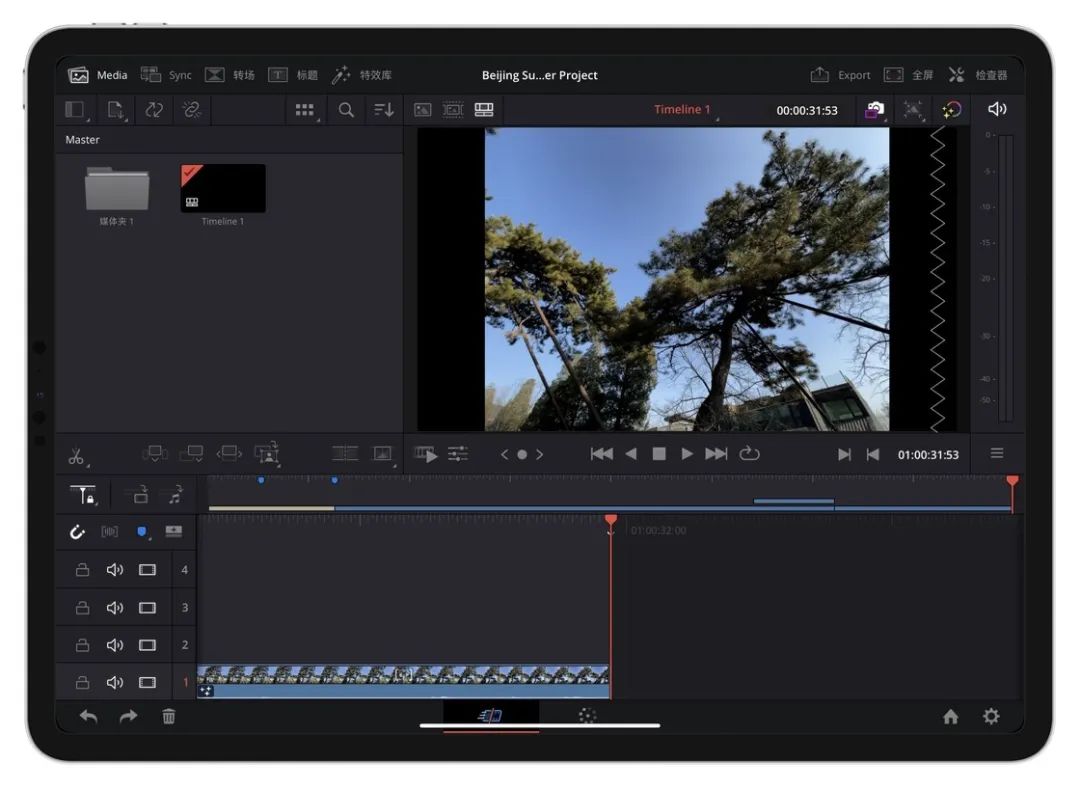Go to the home project manager icon

950,716
